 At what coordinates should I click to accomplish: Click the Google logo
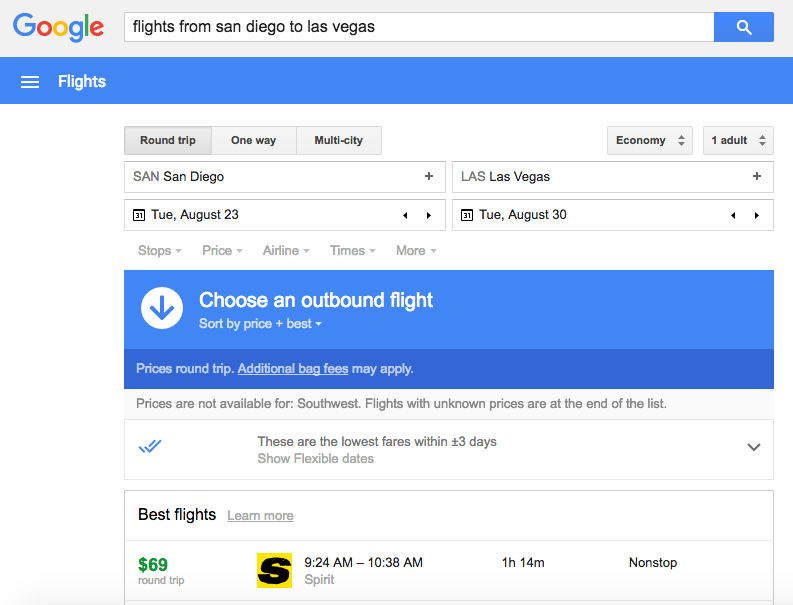tap(58, 27)
